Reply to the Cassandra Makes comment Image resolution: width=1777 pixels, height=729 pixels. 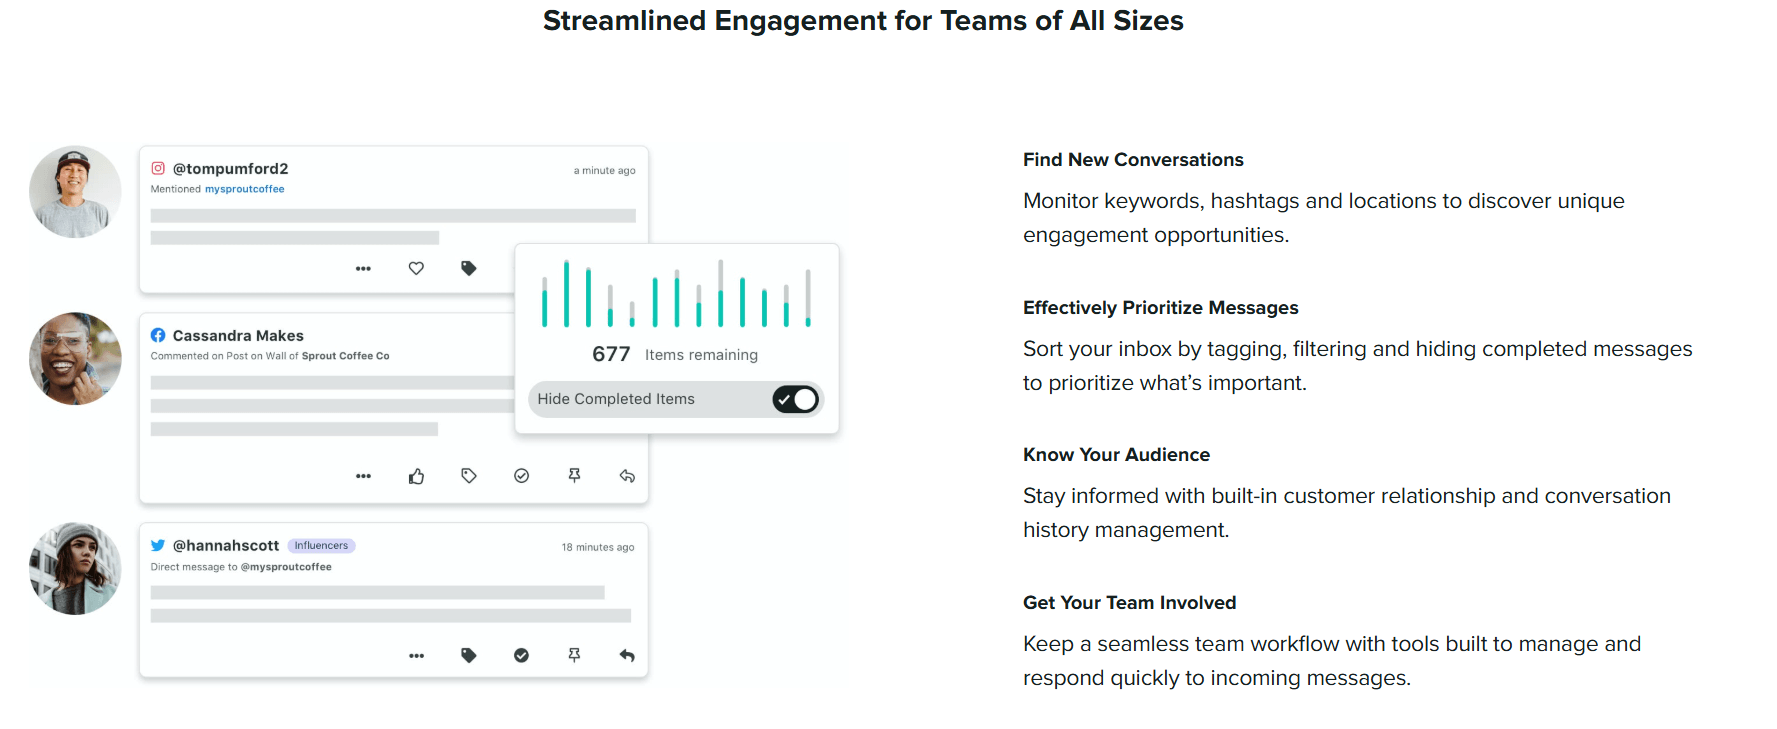(x=627, y=476)
